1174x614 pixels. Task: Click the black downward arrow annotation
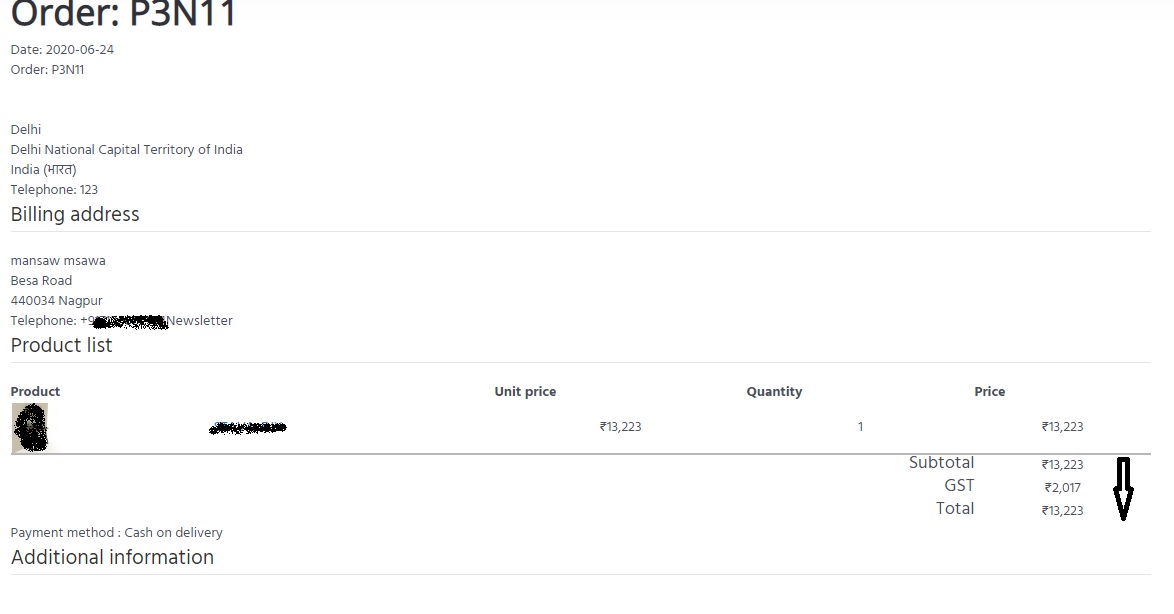click(1122, 489)
